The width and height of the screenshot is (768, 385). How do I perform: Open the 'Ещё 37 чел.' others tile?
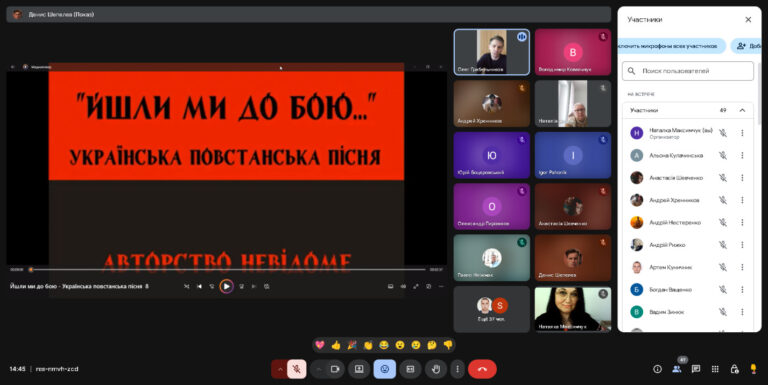point(492,310)
